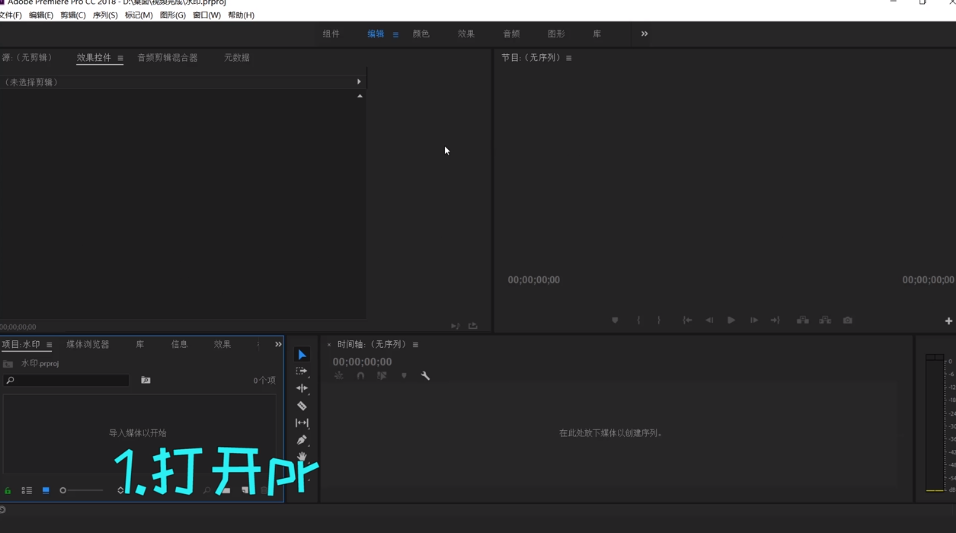
Task: Switch to the 组件 workspace
Action: (331, 34)
